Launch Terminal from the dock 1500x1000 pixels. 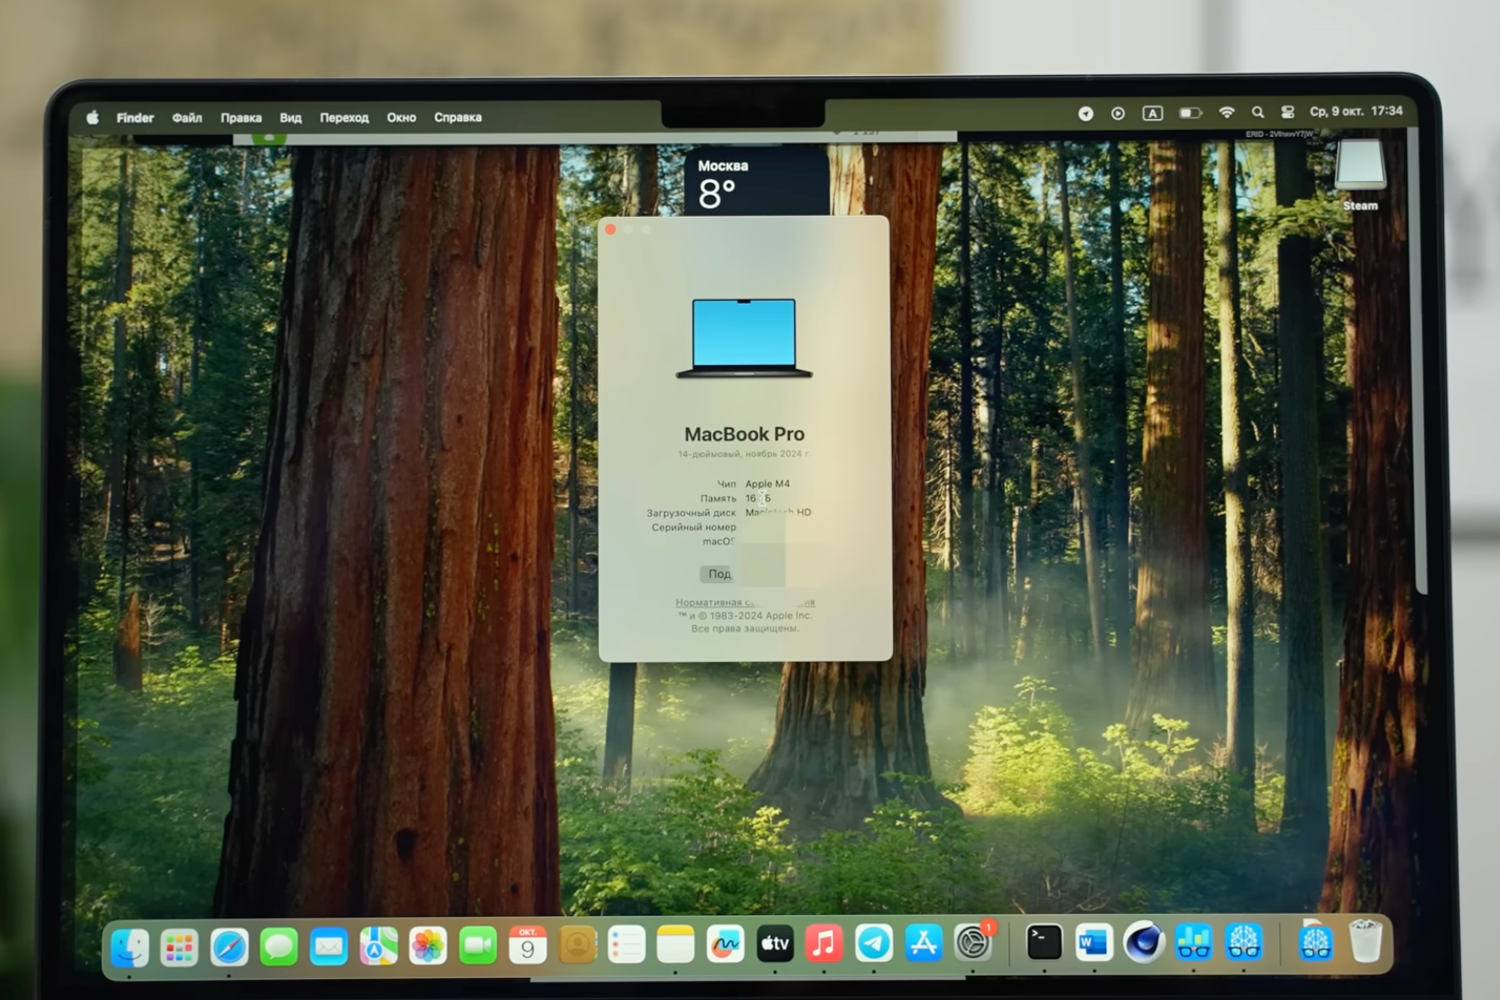(1044, 943)
